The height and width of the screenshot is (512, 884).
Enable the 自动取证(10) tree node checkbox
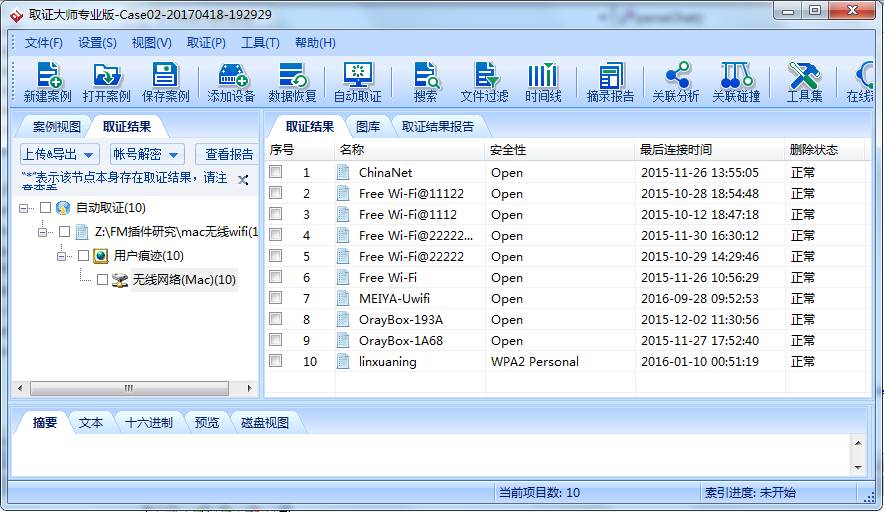tap(45, 208)
